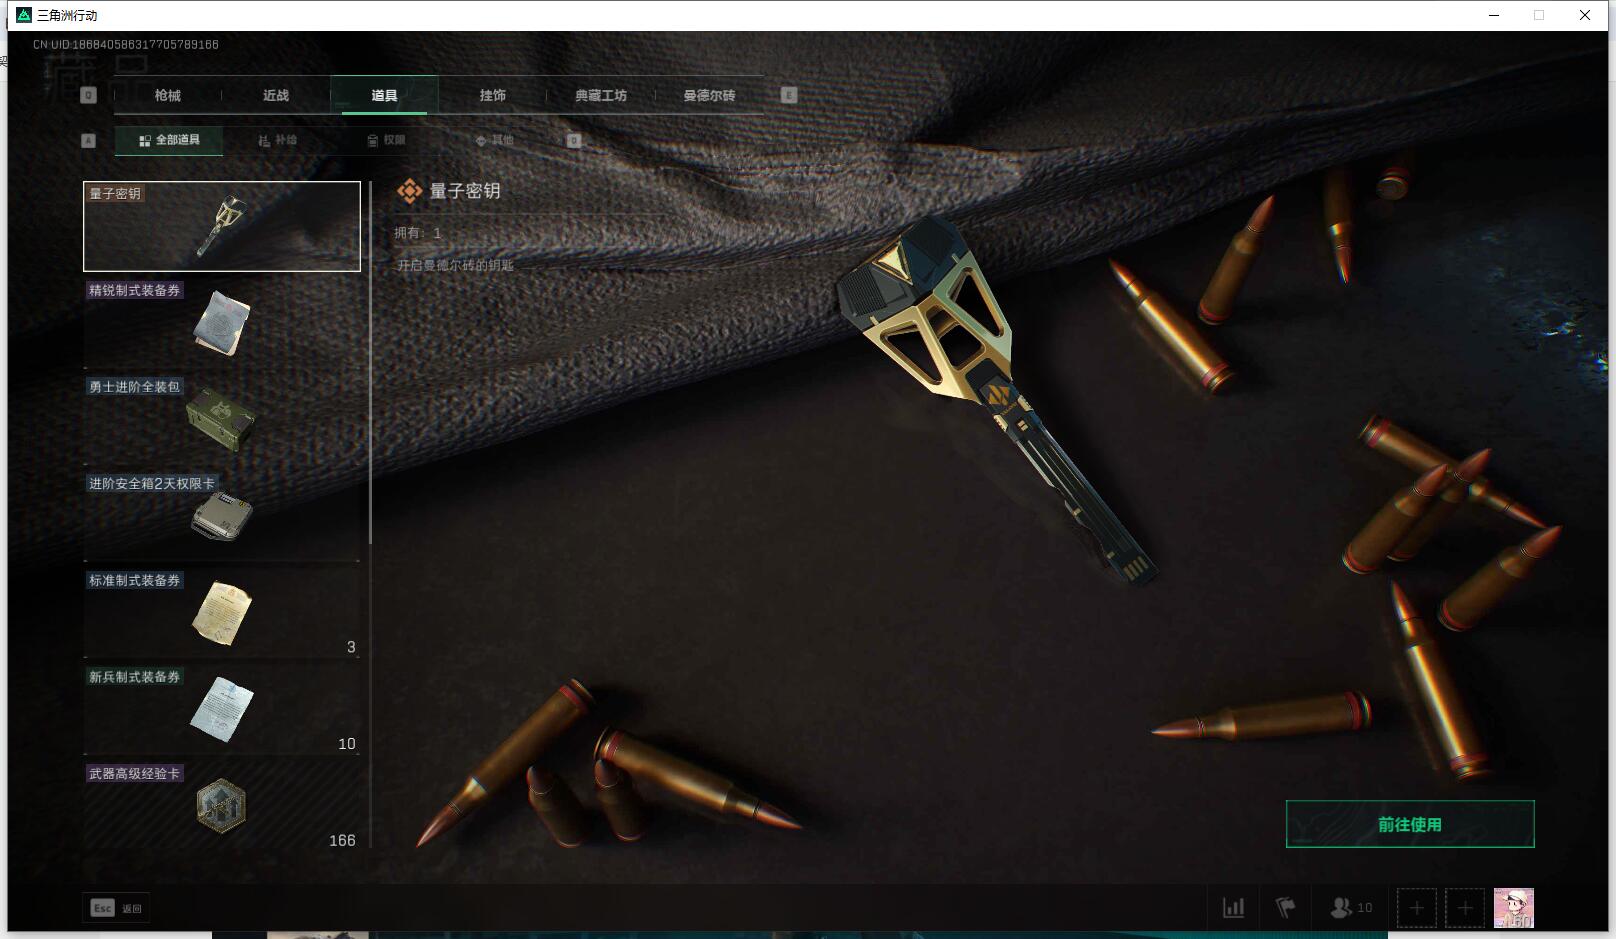The image size is (1616, 939).
Task: Click the 前往使用 button
Action: click(x=1410, y=824)
